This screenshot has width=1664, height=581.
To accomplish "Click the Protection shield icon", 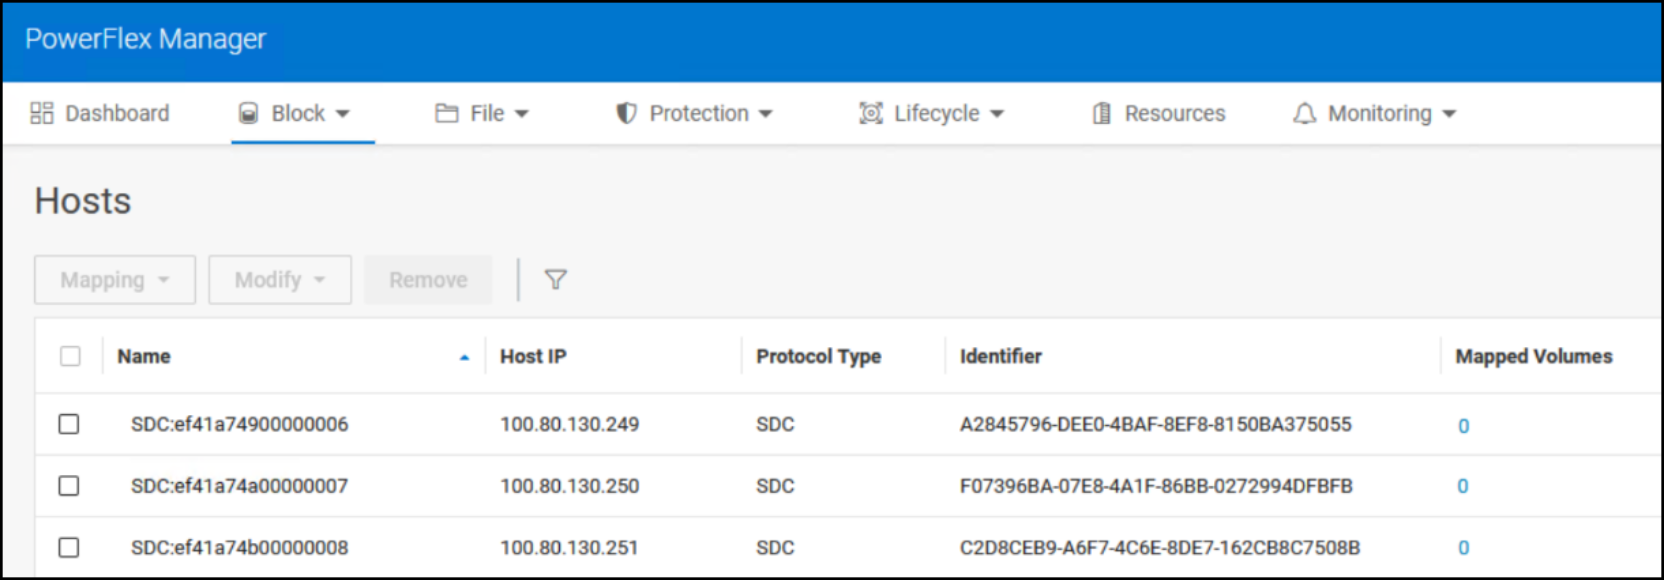I will click(626, 113).
